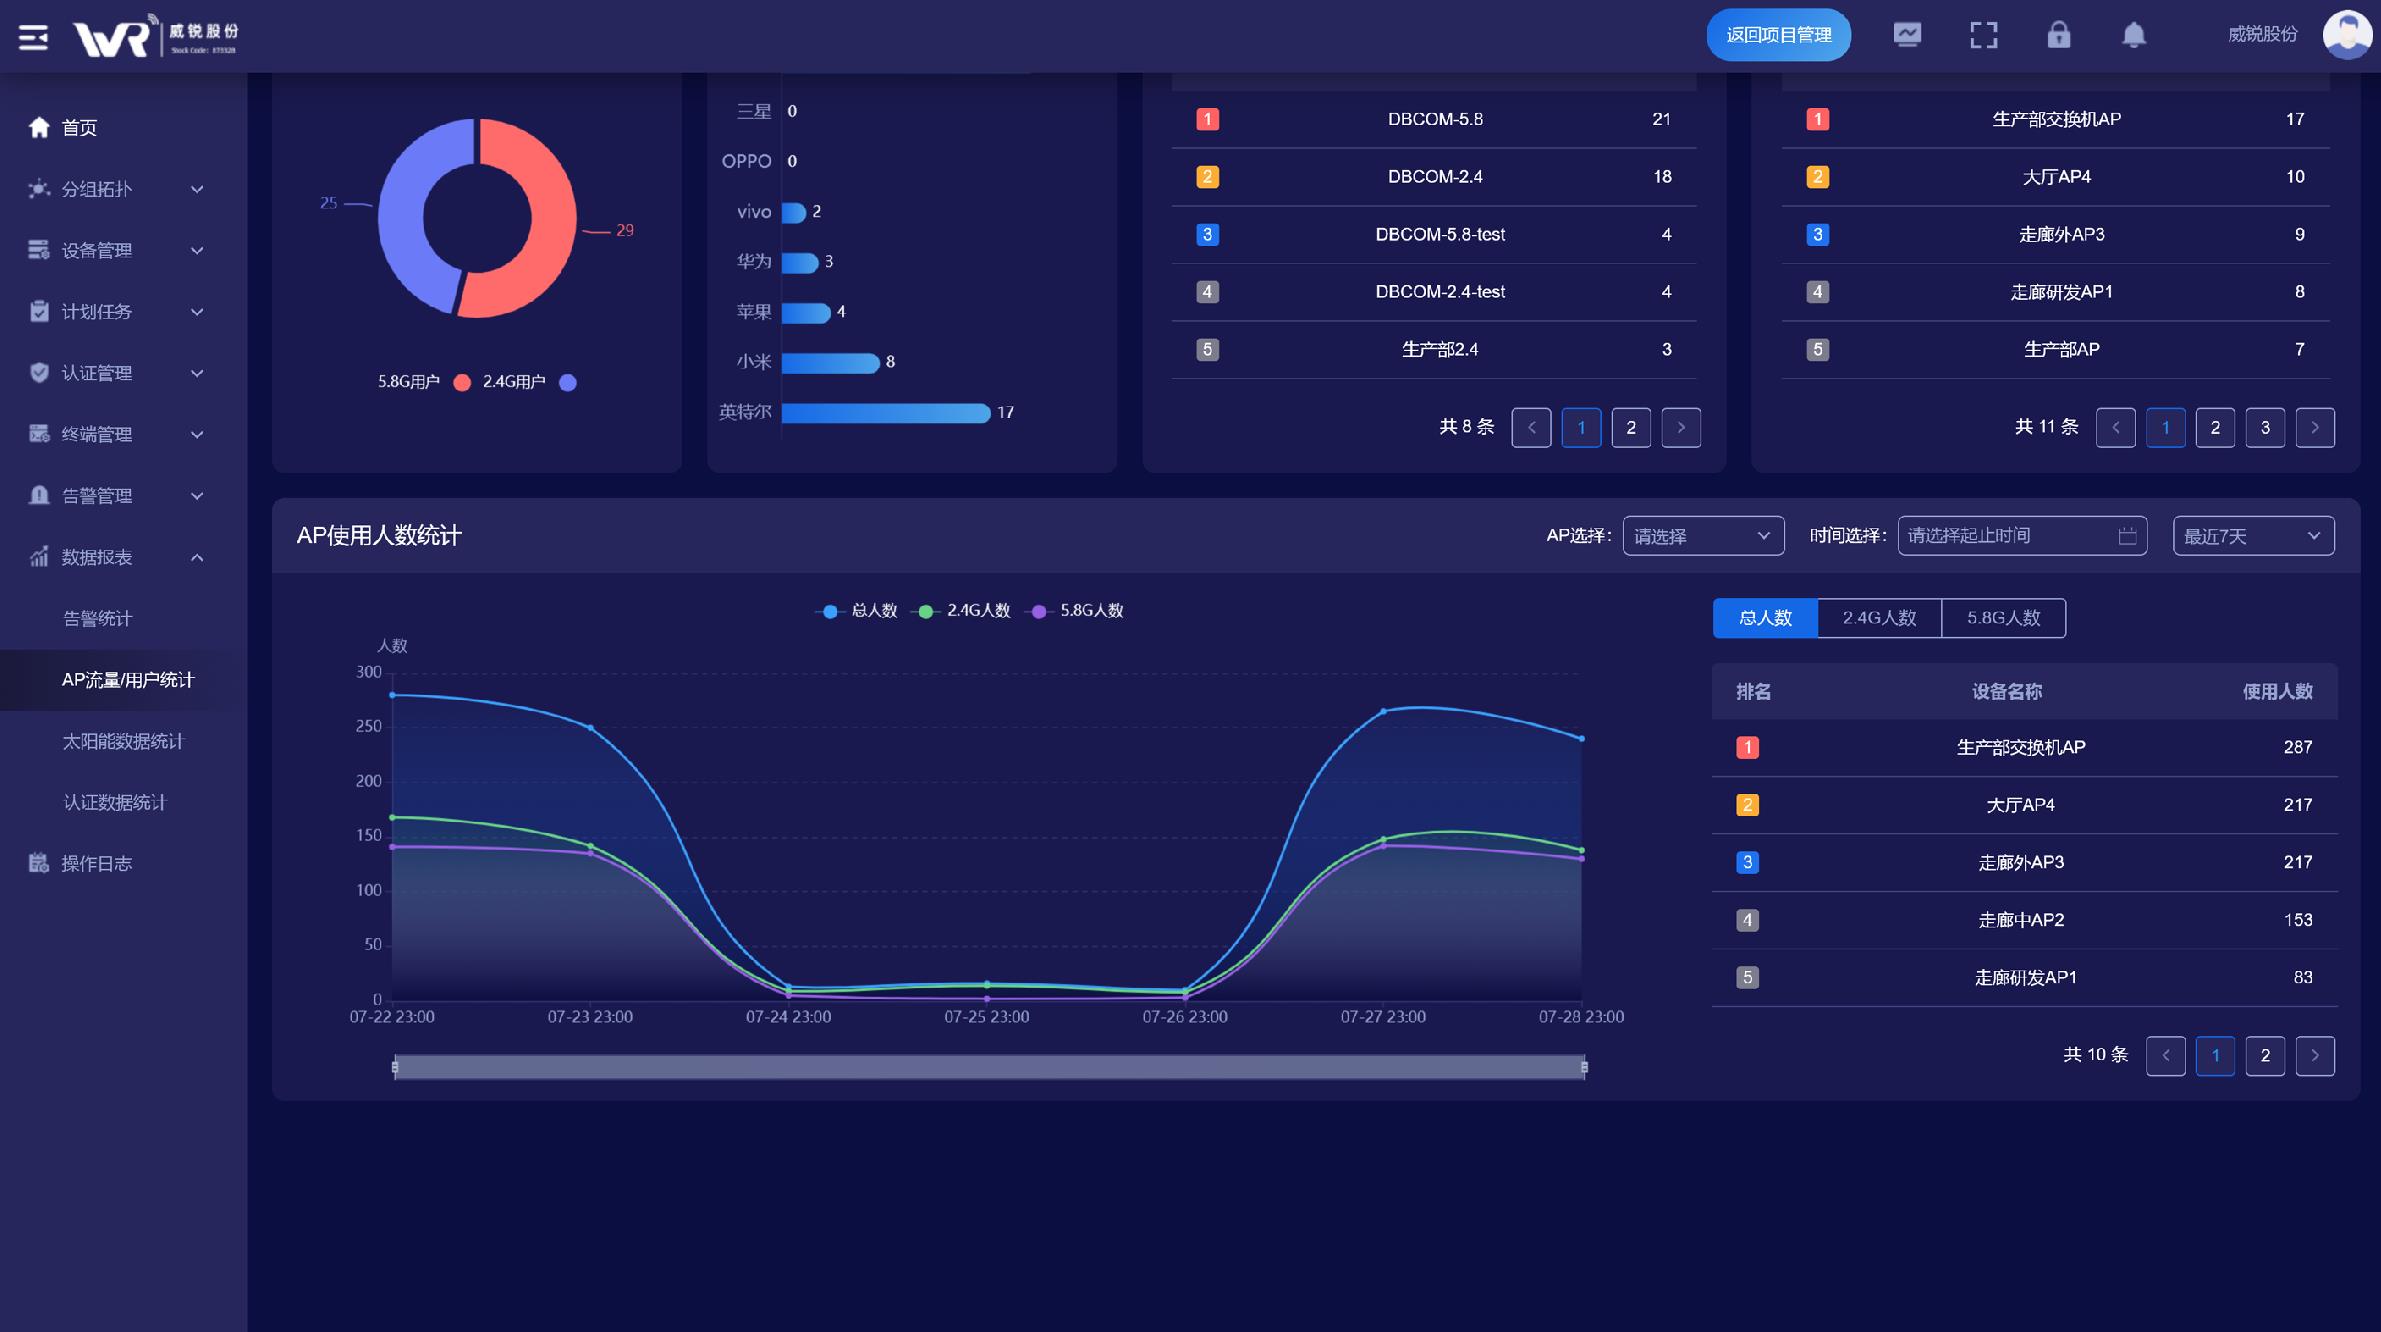Go to previous page of SSID ranking list
2381x1332 pixels.
1531,428
